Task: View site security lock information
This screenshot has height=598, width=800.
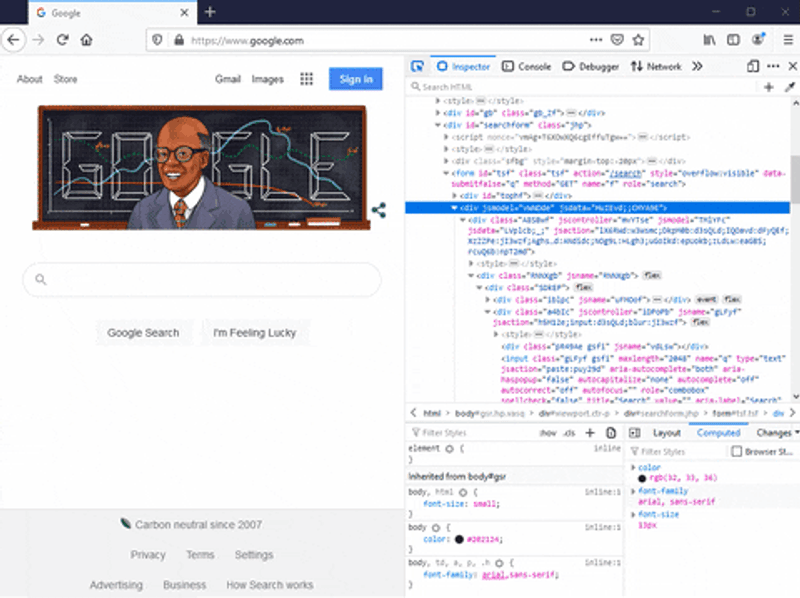Action: (x=179, y=40)
